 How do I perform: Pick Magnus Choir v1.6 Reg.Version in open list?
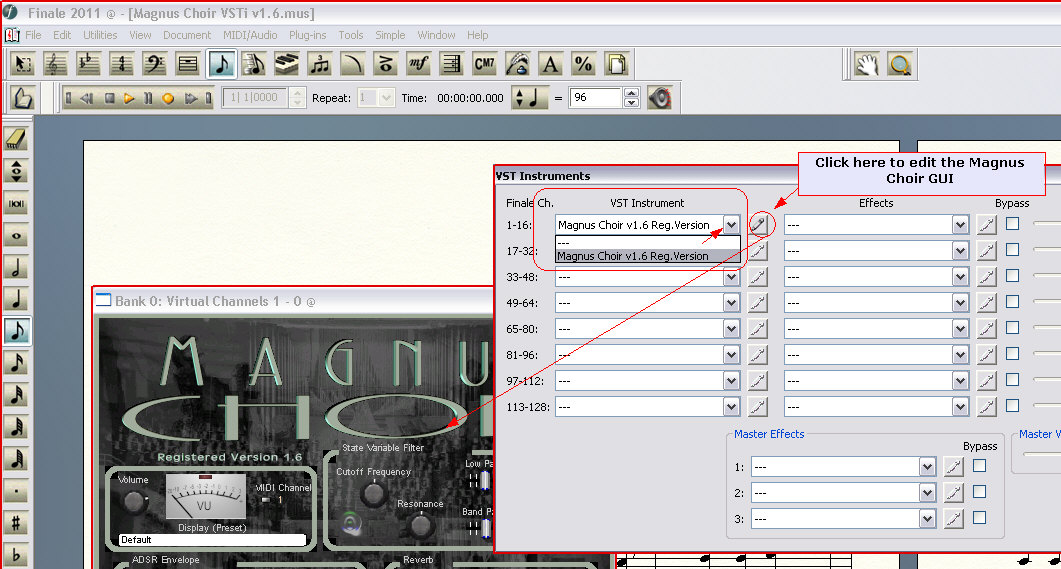647,256
